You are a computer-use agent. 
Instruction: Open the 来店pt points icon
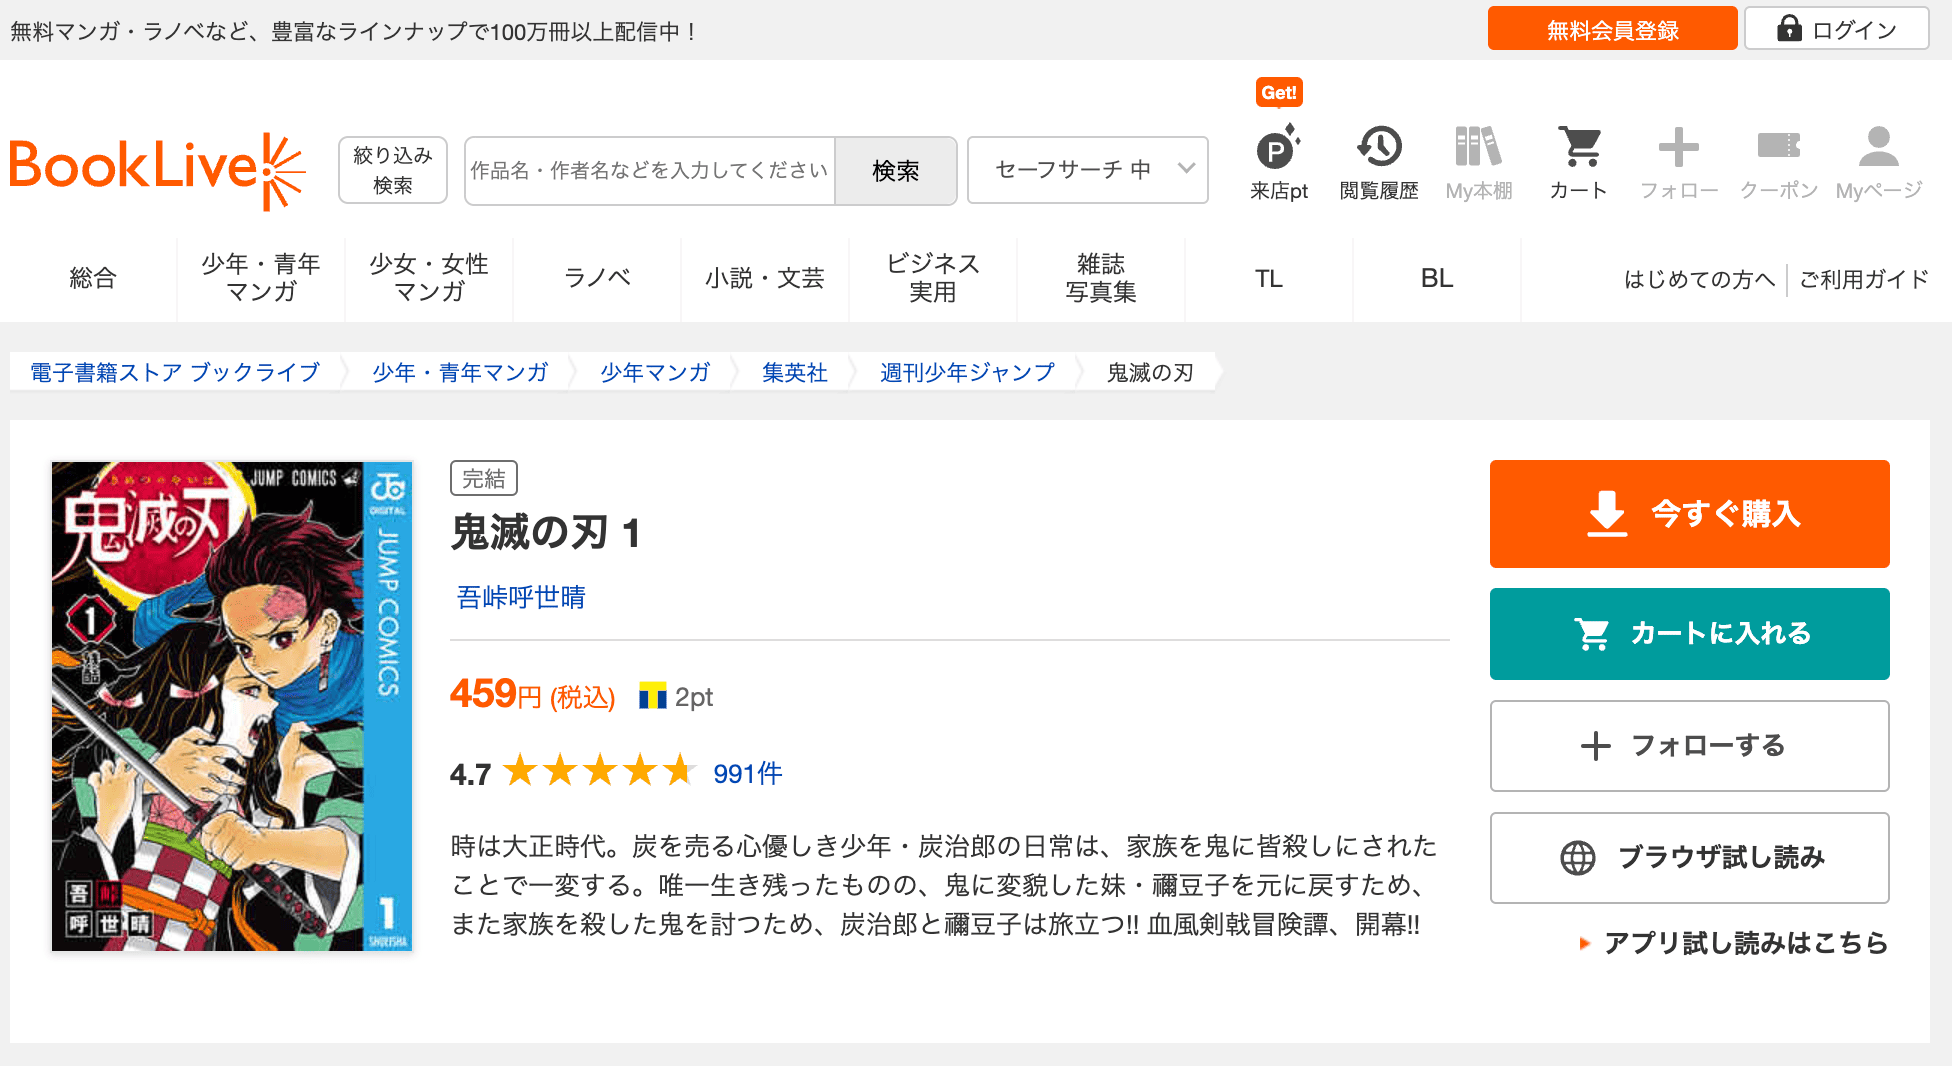(1278, 150)
